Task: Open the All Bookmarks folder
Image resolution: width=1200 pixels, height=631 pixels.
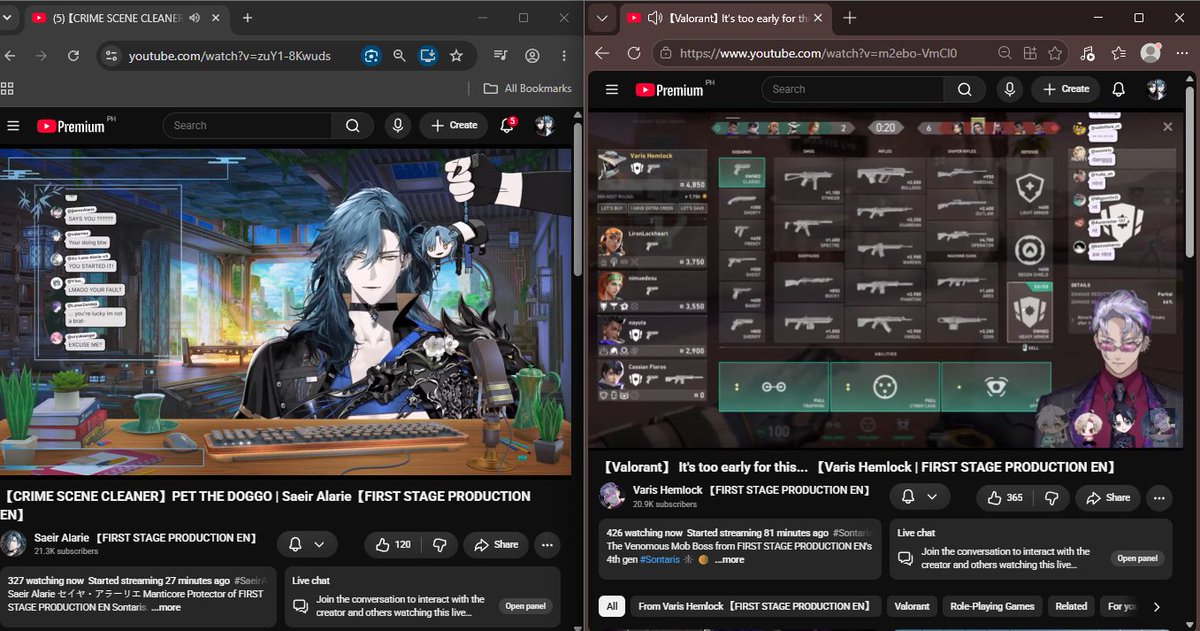Action: click(x=527, y=88)
